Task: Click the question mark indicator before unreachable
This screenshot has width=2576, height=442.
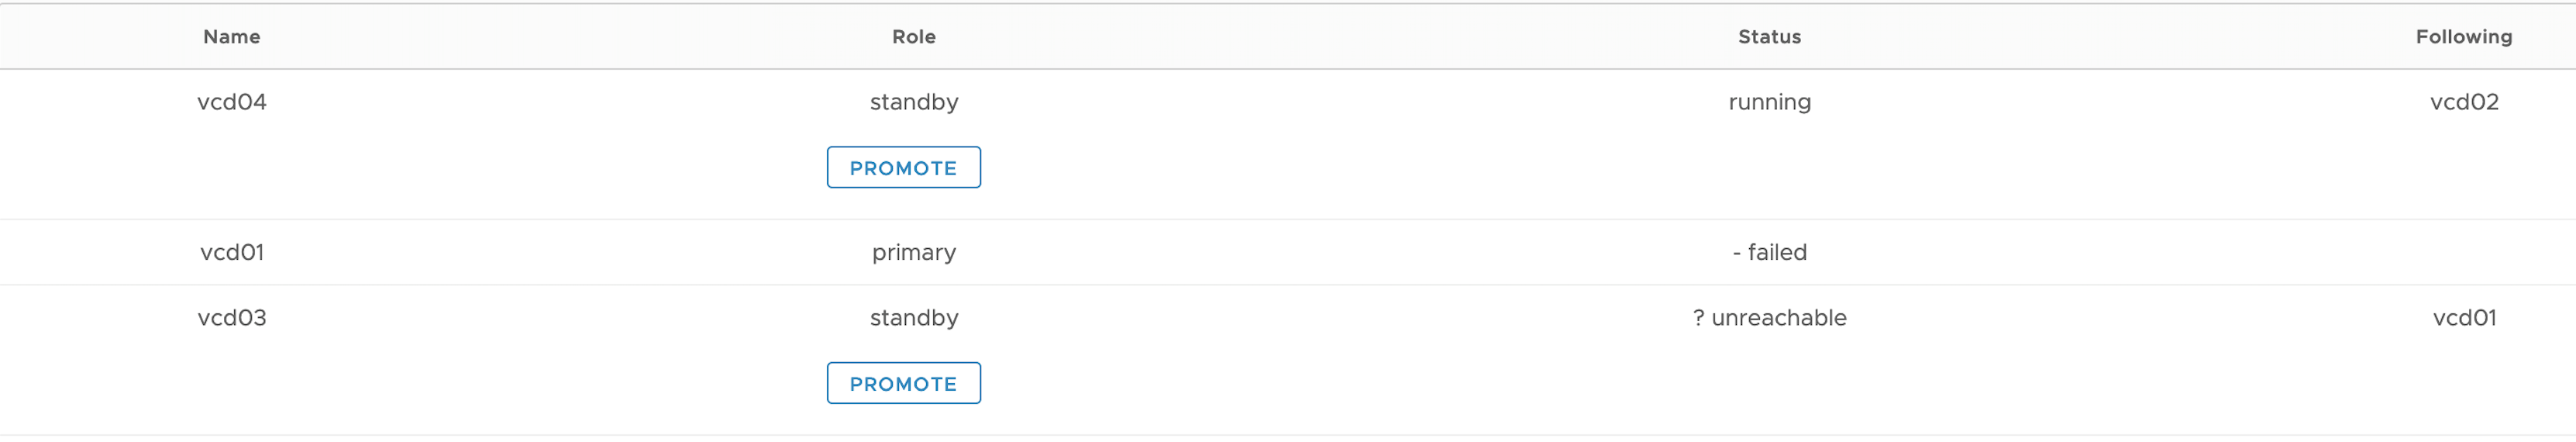Action: (x=1698, y=318)
